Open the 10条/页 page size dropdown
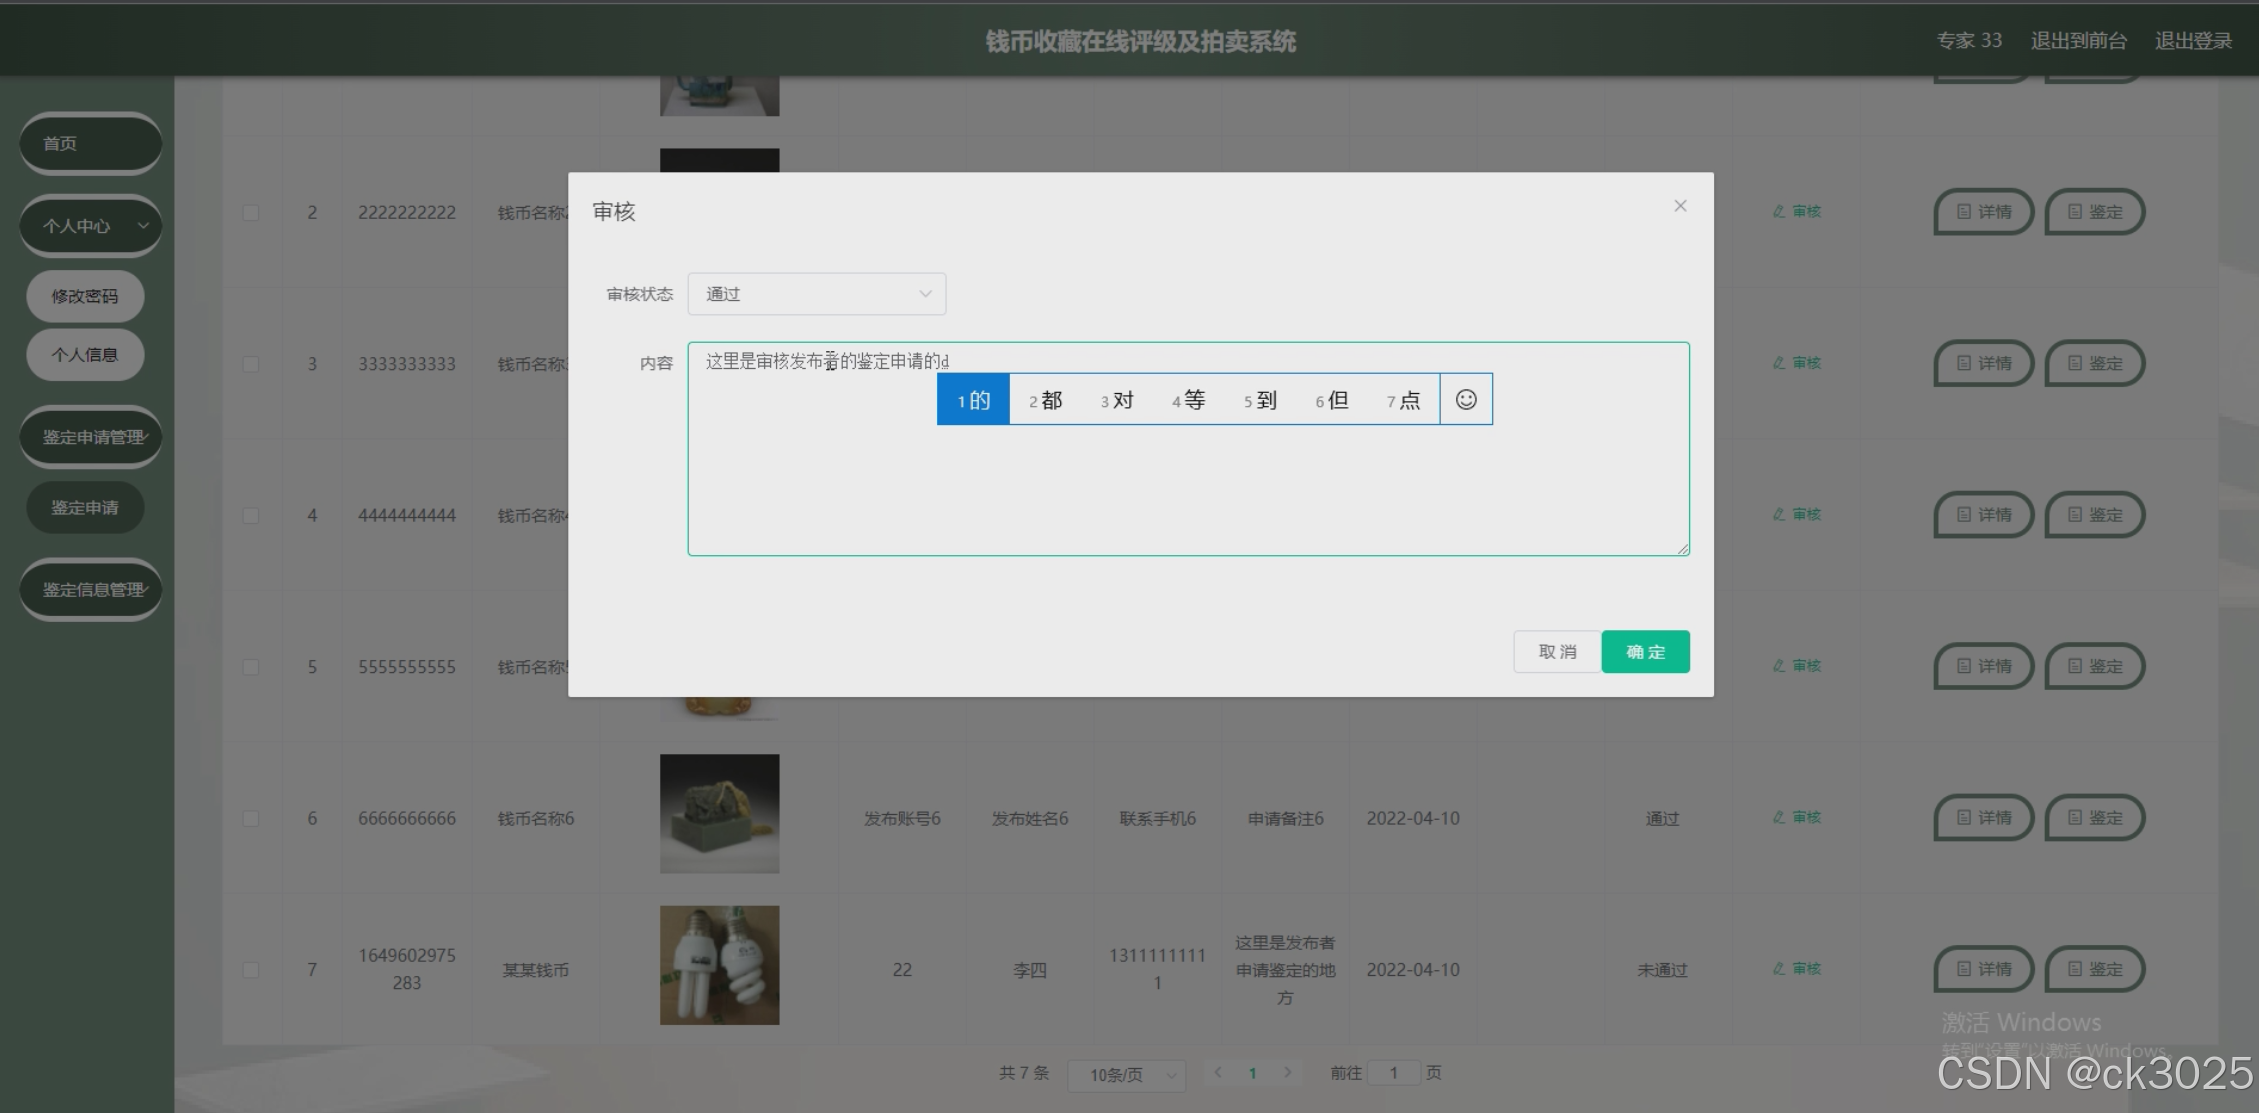The image size is (2259, 1113). pos(1126,1075)
